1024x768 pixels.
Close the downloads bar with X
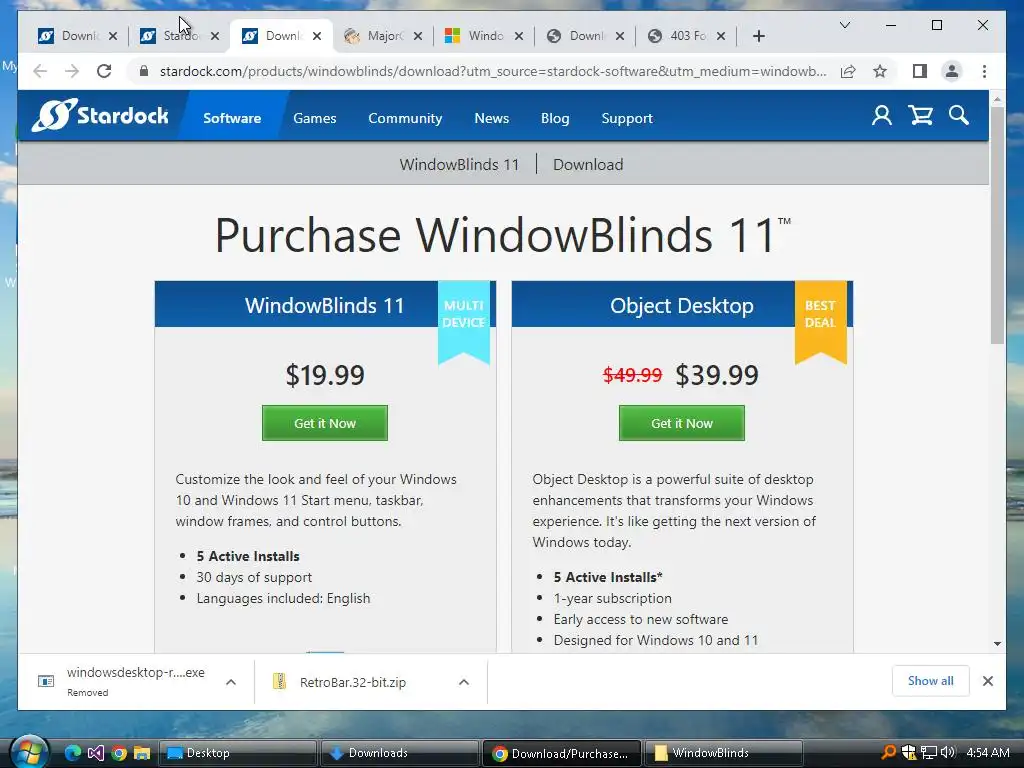(987, 681)
